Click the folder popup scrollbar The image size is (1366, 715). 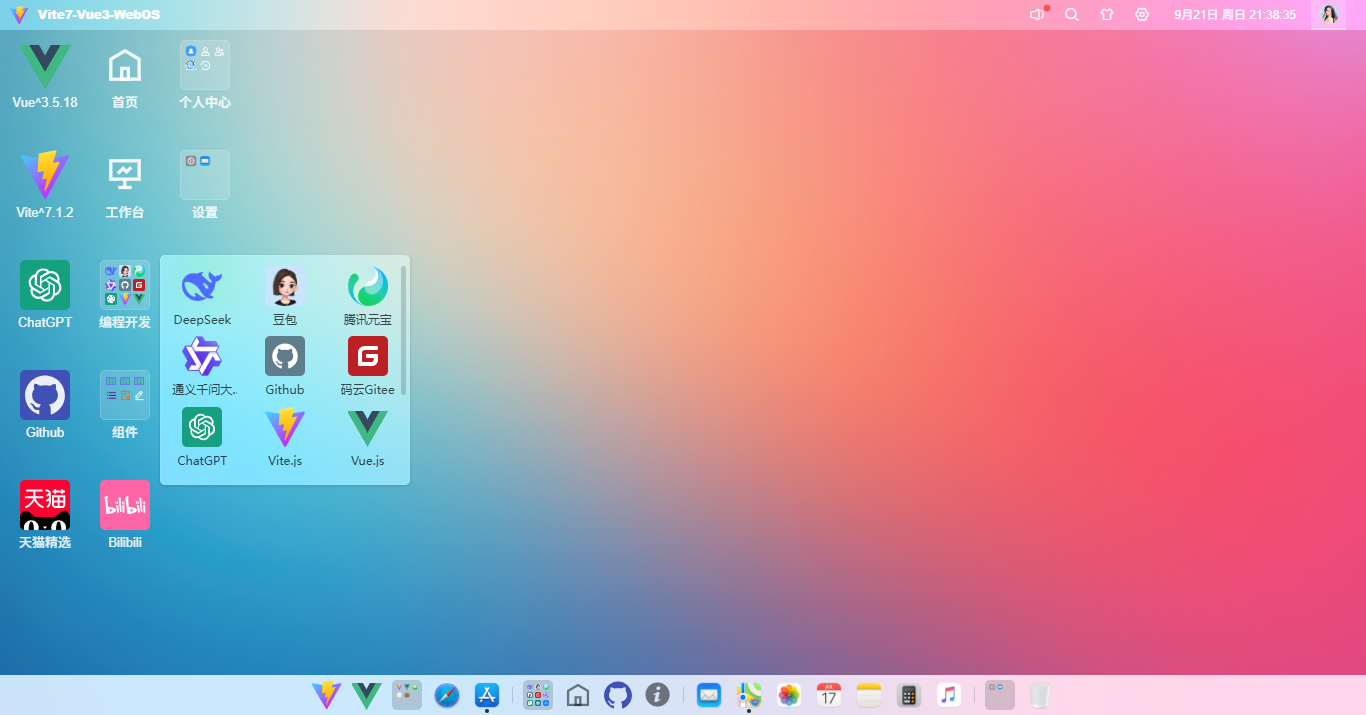point(404,330)
